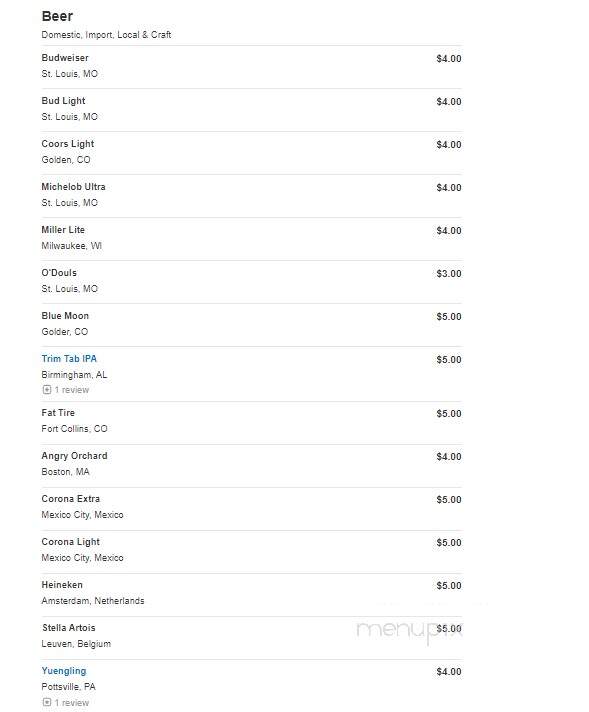Open the Trim Tab IPA link
Screen dimensions: 589x712
[69, 359]
